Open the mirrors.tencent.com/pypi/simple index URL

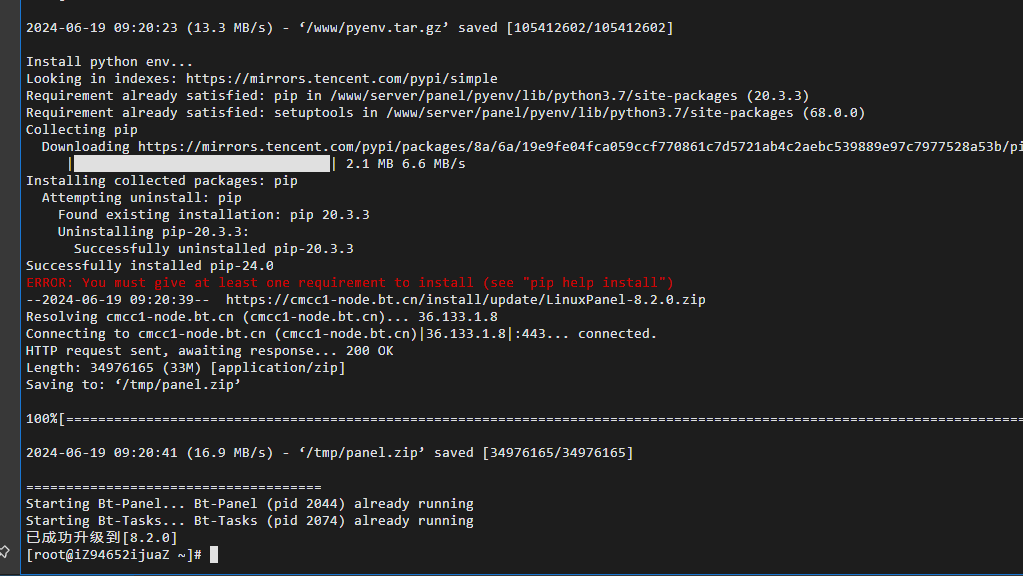coord(341,79)
